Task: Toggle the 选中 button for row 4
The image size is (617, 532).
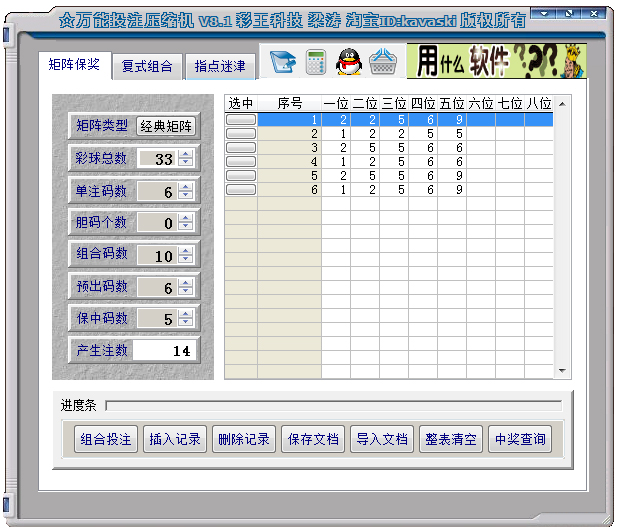Action: [x=241, y=161]
